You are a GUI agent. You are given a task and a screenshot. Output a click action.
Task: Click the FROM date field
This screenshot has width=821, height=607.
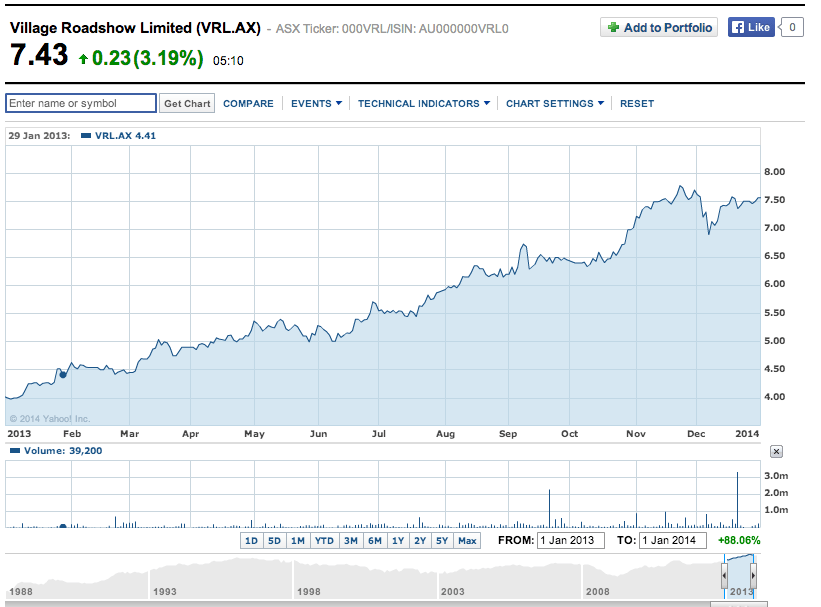point(571,540)
